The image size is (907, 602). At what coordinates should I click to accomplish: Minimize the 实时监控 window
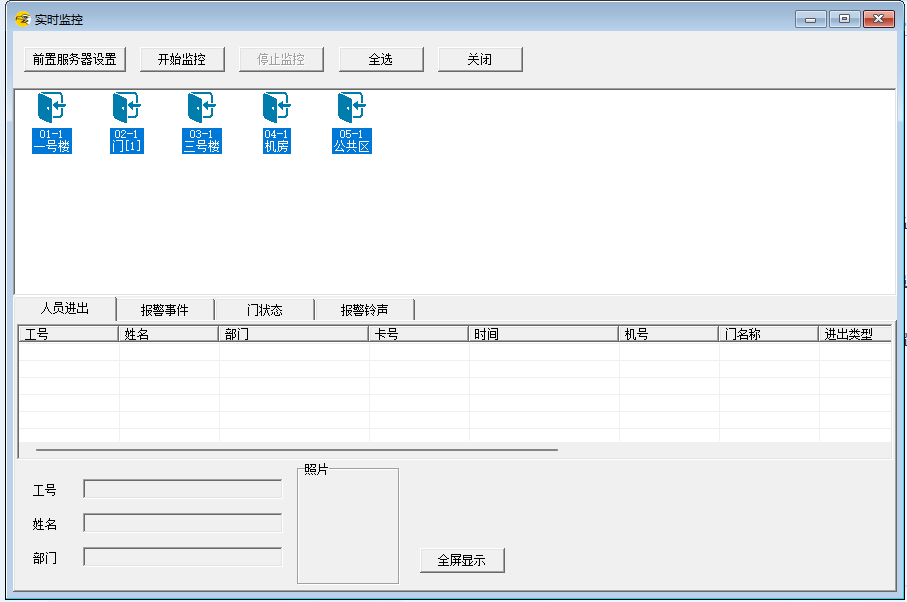(x=810, y=19)
